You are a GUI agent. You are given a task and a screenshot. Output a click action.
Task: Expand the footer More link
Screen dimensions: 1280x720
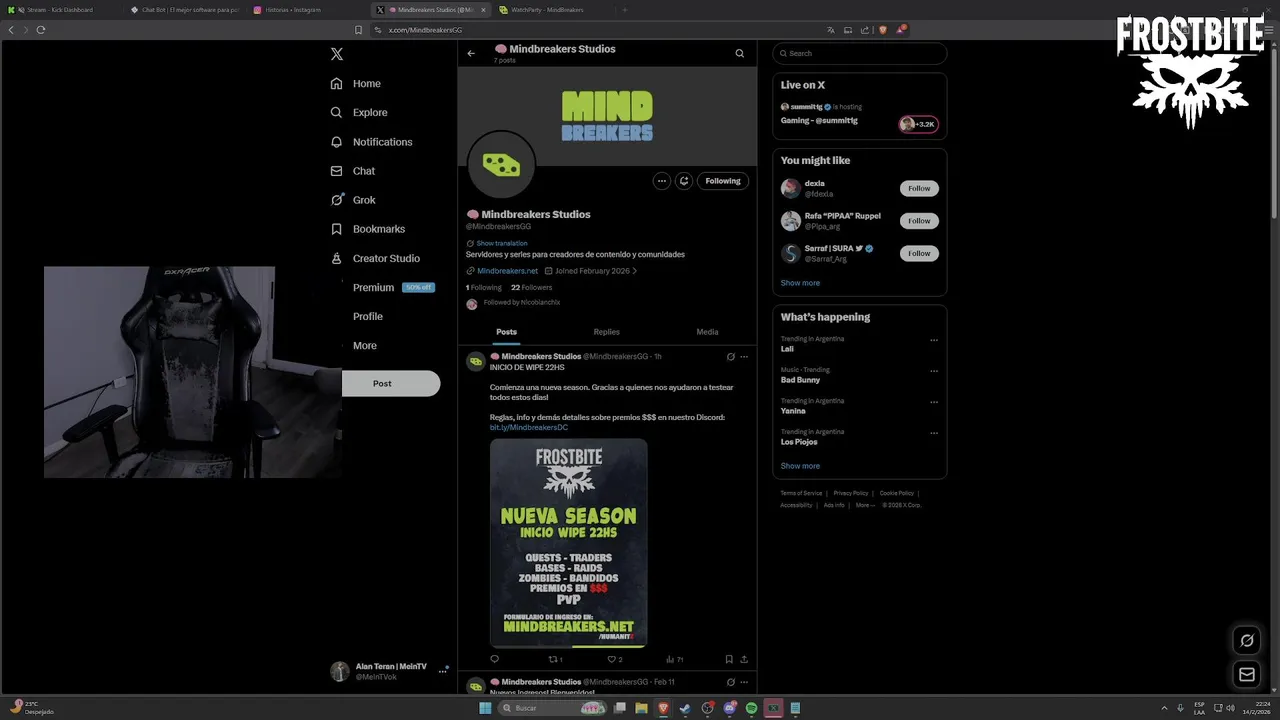(x=865, y=505)
